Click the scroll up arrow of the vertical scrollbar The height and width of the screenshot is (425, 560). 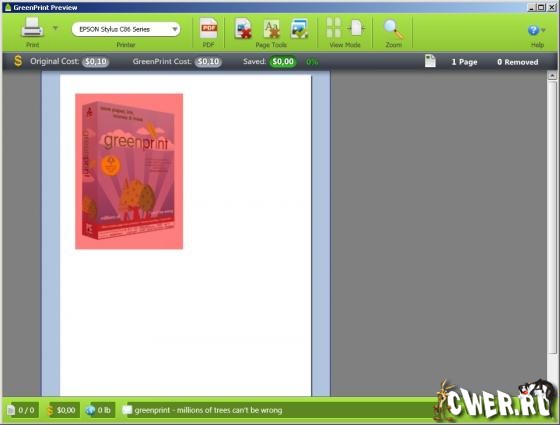(x=552, y=76)
